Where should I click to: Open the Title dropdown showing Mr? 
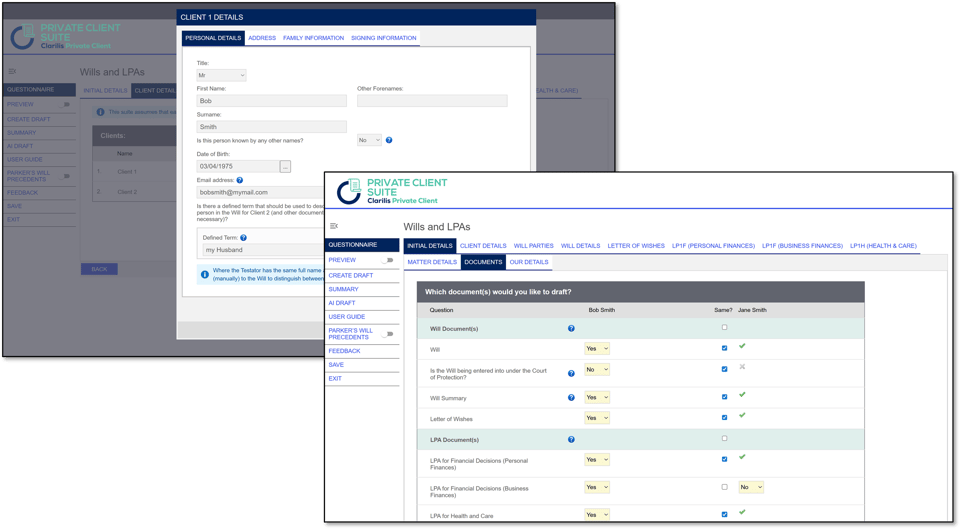[x=221, y=75]
